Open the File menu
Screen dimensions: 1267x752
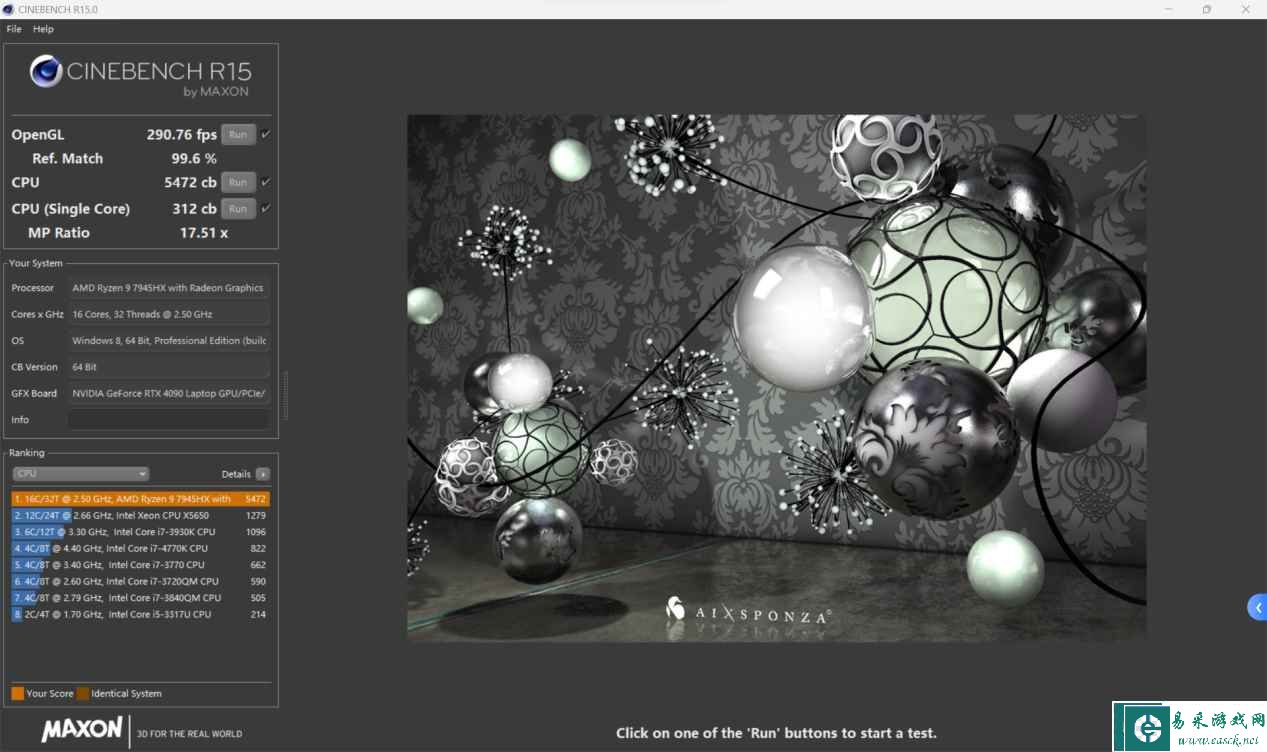tap(14, 29)
